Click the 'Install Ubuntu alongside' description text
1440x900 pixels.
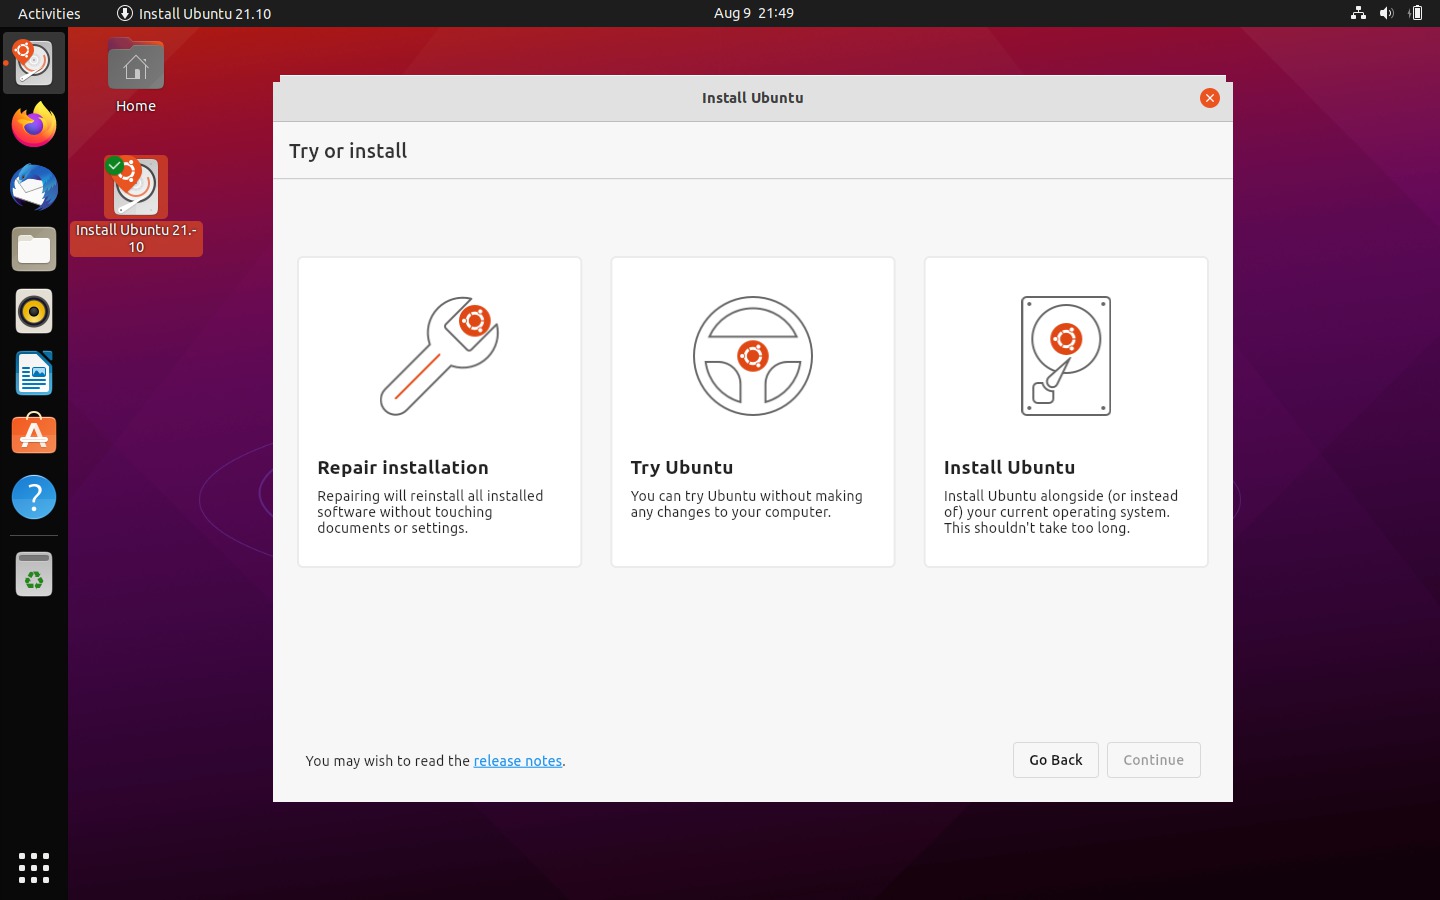coord(1061,512)
